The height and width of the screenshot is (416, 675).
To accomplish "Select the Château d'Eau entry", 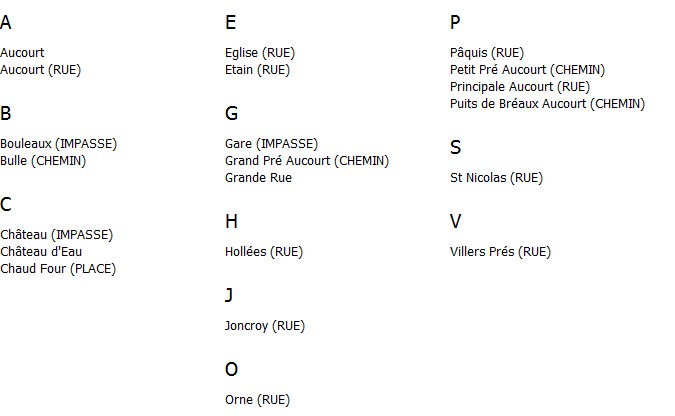I will pyautogui.click(x=41, y=251).
